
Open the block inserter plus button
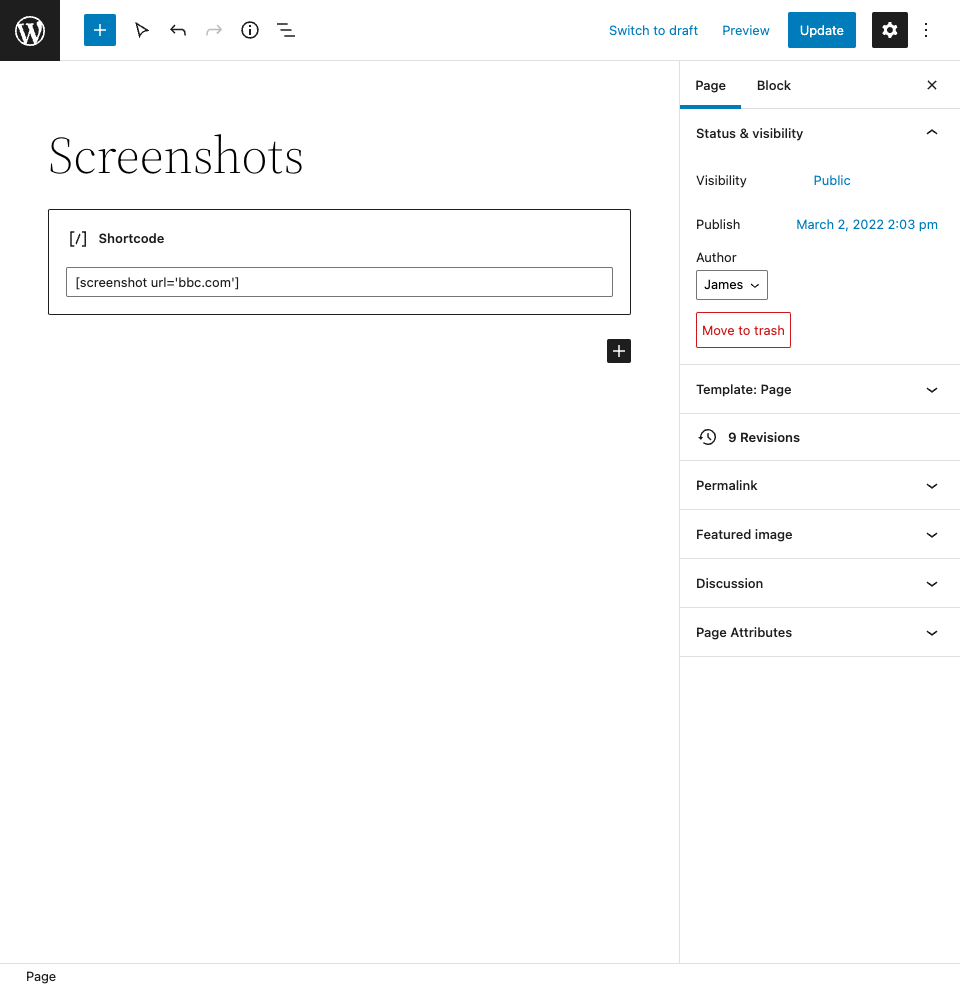tap(100, 30)
